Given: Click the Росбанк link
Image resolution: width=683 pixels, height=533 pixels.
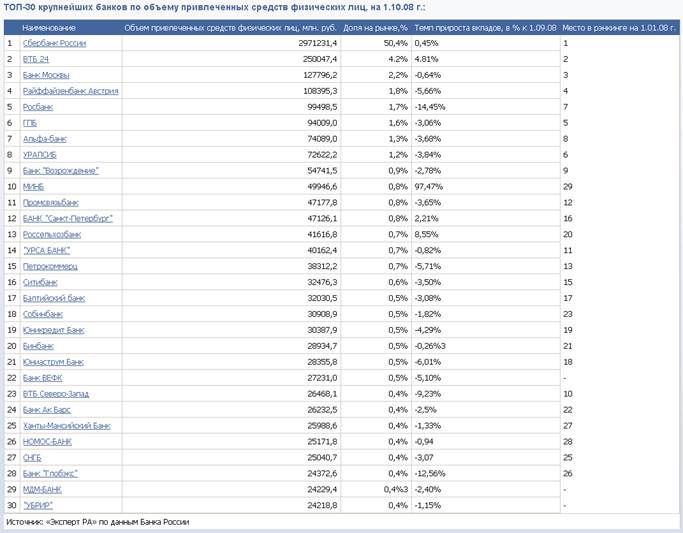Looking at the screenshot, I should point(38,107).
